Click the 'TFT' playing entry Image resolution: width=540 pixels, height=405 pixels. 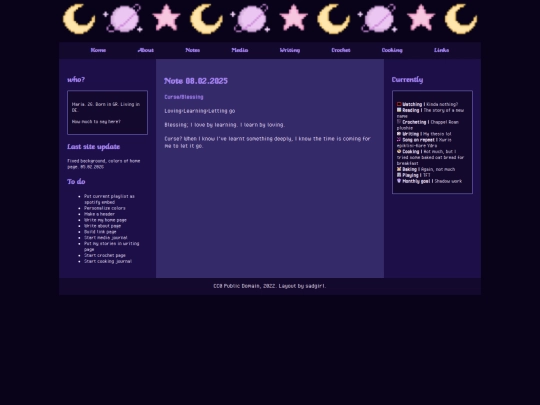[427, 175]
